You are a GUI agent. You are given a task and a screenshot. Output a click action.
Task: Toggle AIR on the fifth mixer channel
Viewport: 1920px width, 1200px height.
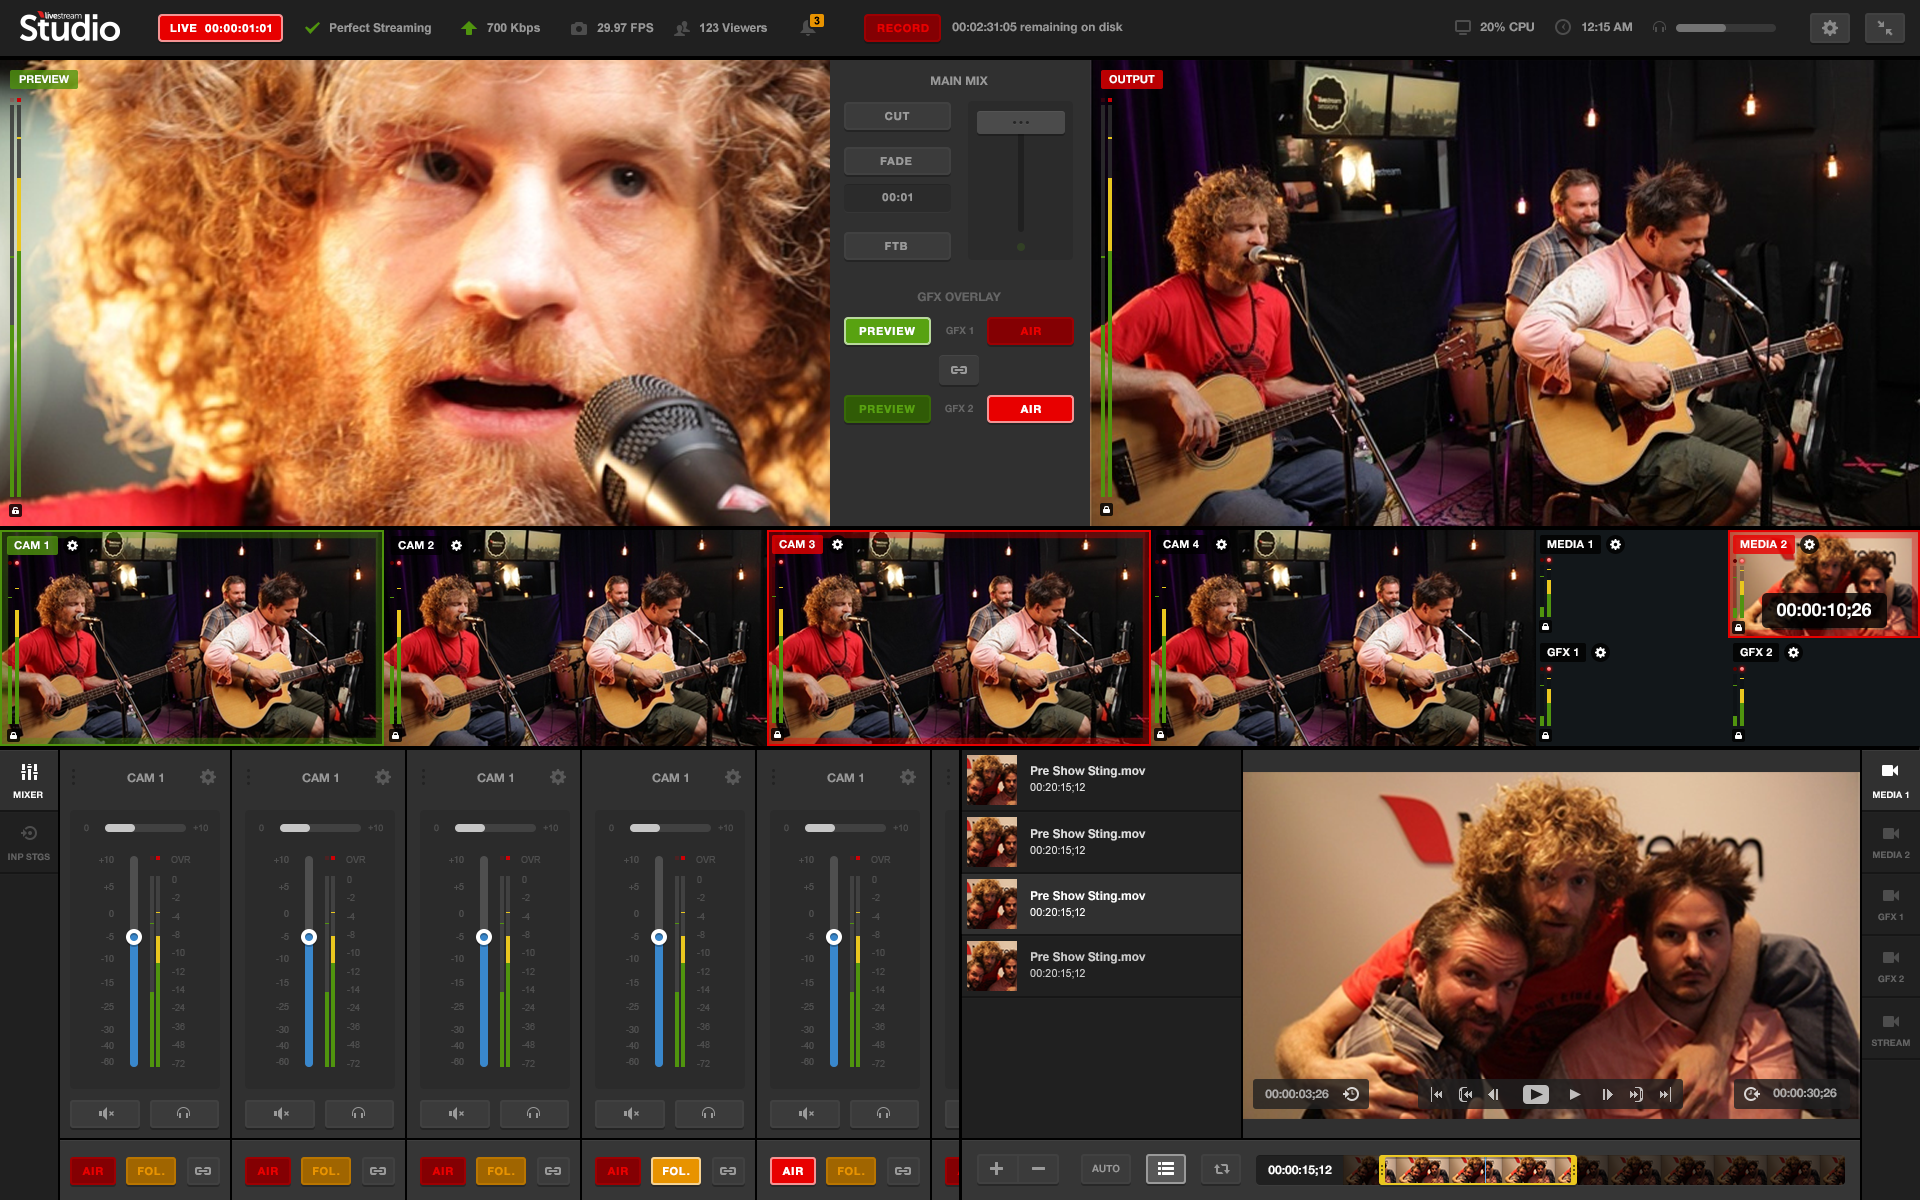[793, 1171]
